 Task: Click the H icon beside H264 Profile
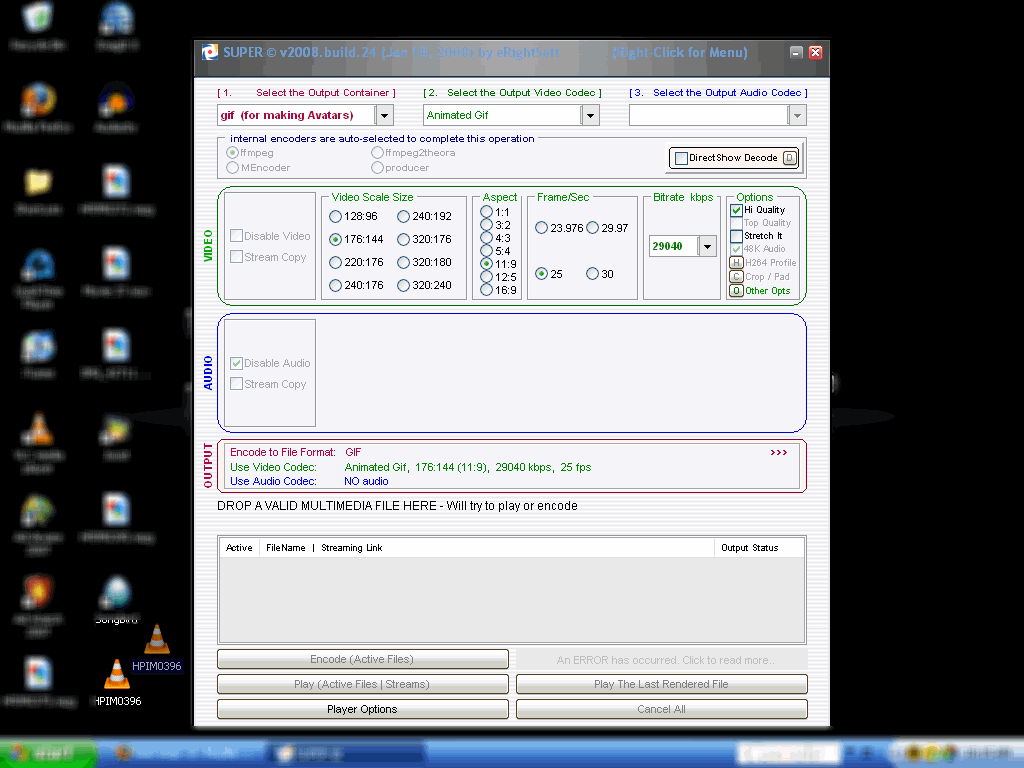[x=736, y=263]
